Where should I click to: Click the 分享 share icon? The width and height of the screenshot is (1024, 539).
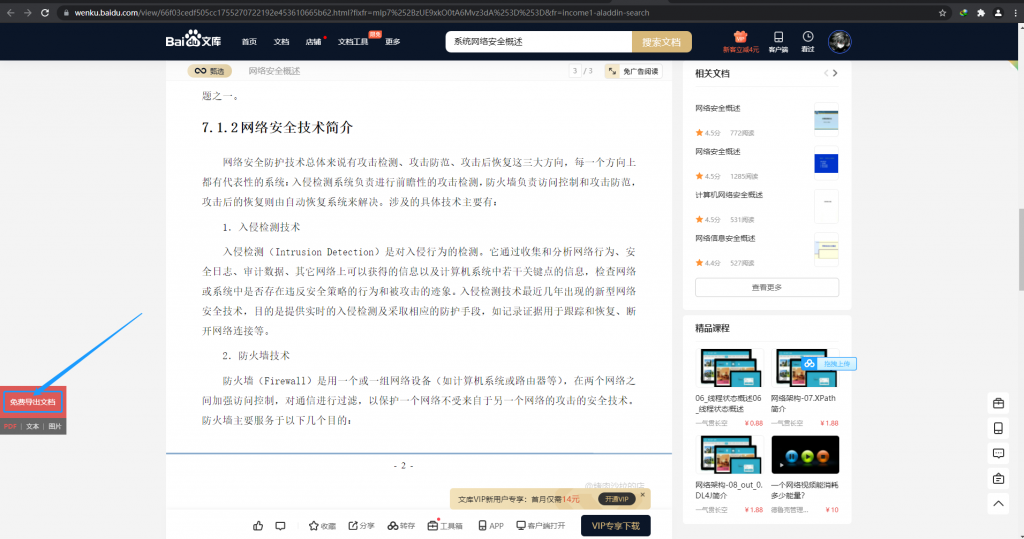pyautogui.click(x=353, y=526)
